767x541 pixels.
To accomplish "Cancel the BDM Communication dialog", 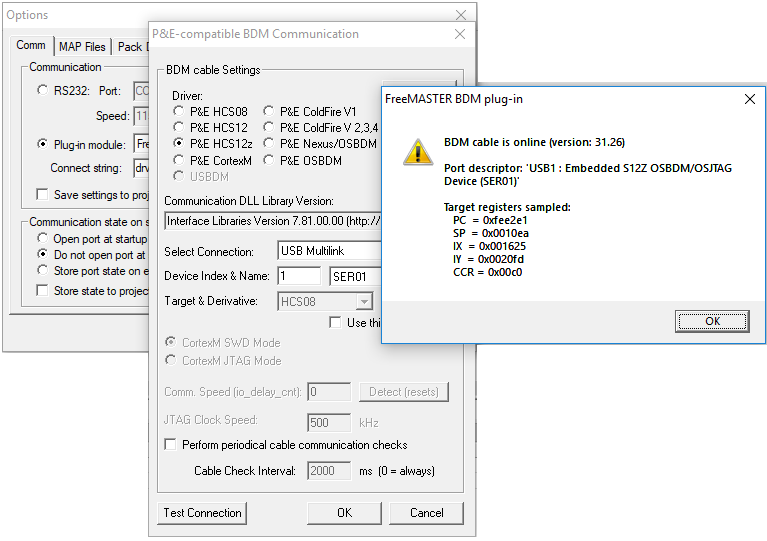I will 427,513.
